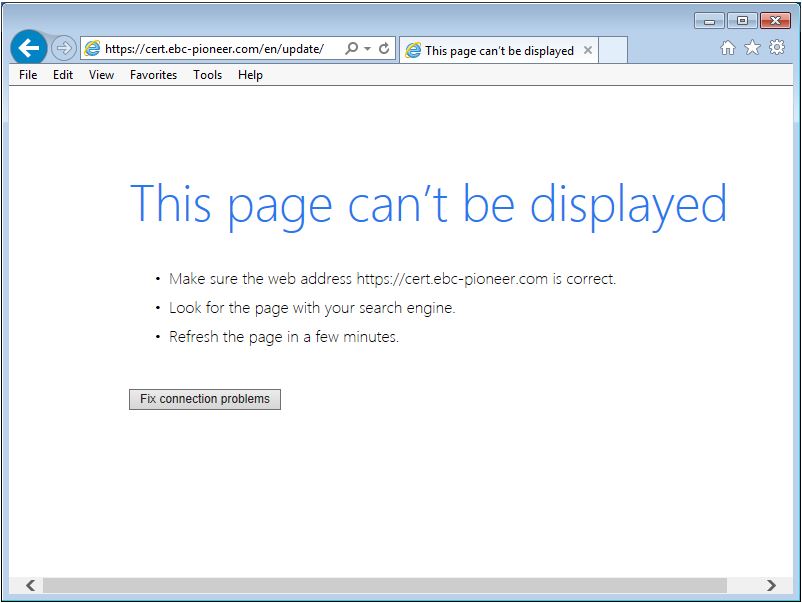Refresh the page using the reload icon
Image resolution: width=802 pixels, height=603 pixels.
click(384, 49)
